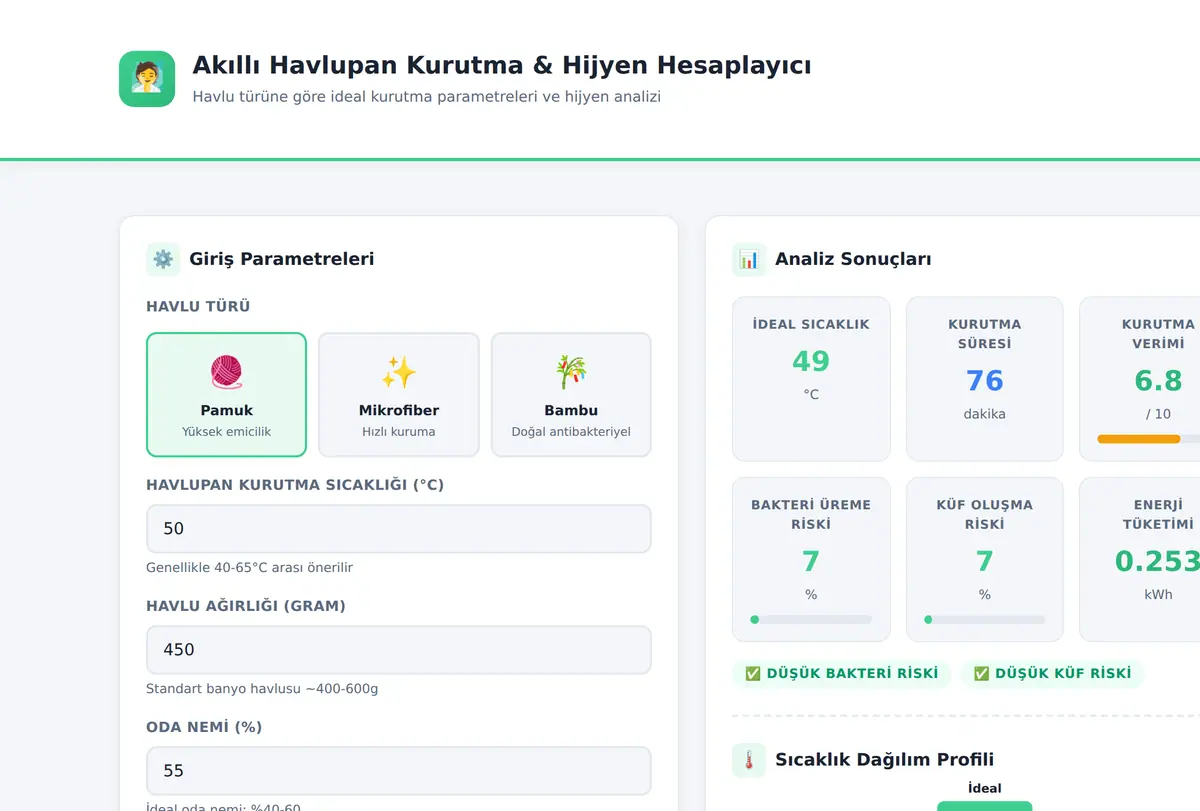1200x811 pixels.
Task: Click the Düşük Küf Riski badge
Action: 1053,674
